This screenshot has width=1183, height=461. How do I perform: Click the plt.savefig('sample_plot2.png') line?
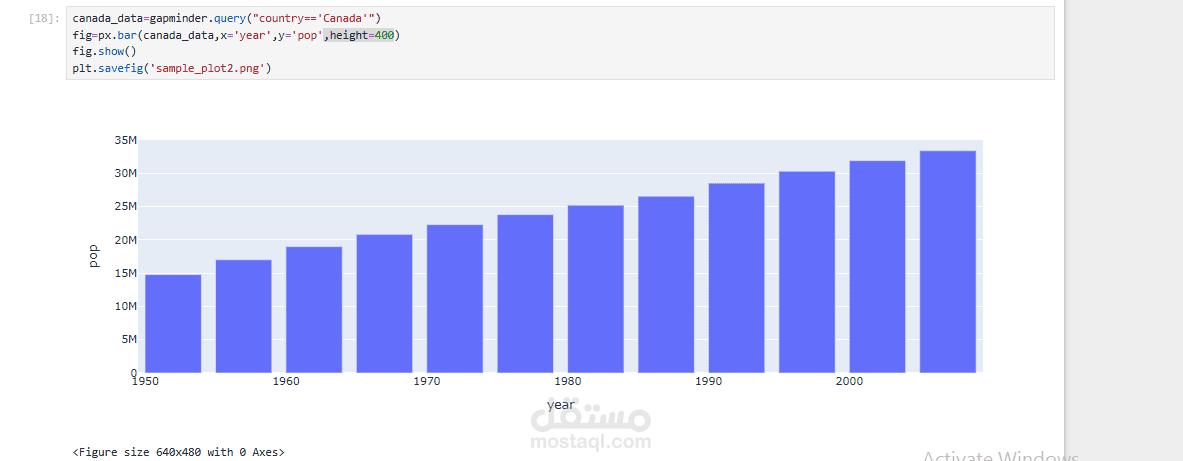pos(171,69)
